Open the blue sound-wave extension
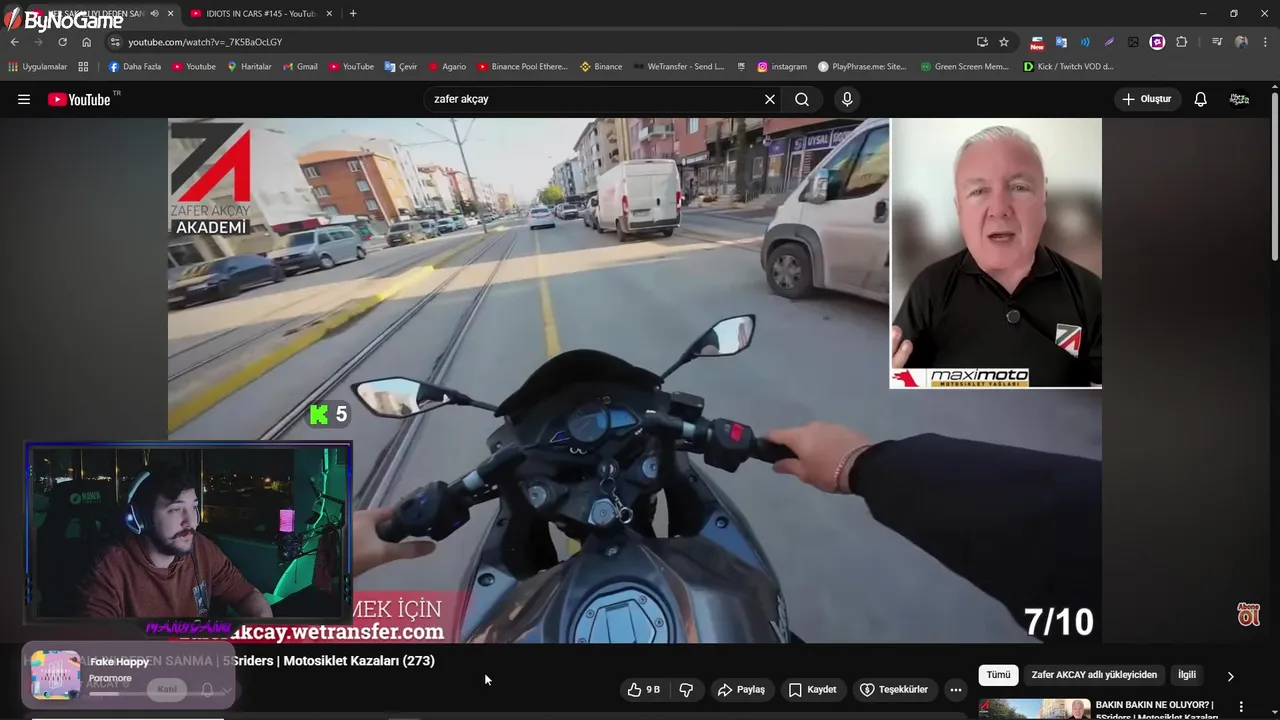This screenshot has height=720, width=1280. click(x=1085, y=42)
